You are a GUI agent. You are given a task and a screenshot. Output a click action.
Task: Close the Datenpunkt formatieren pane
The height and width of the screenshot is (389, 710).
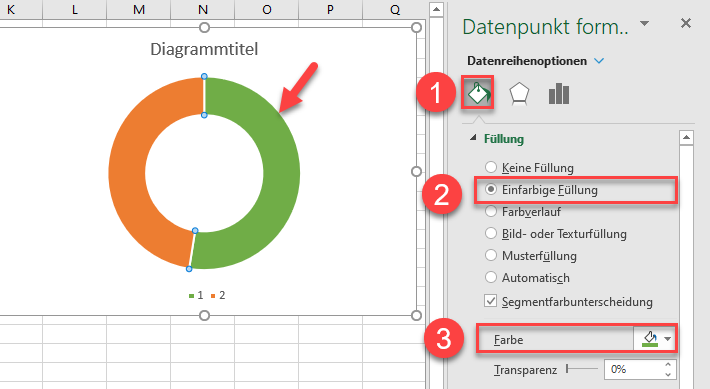(686, 23)
